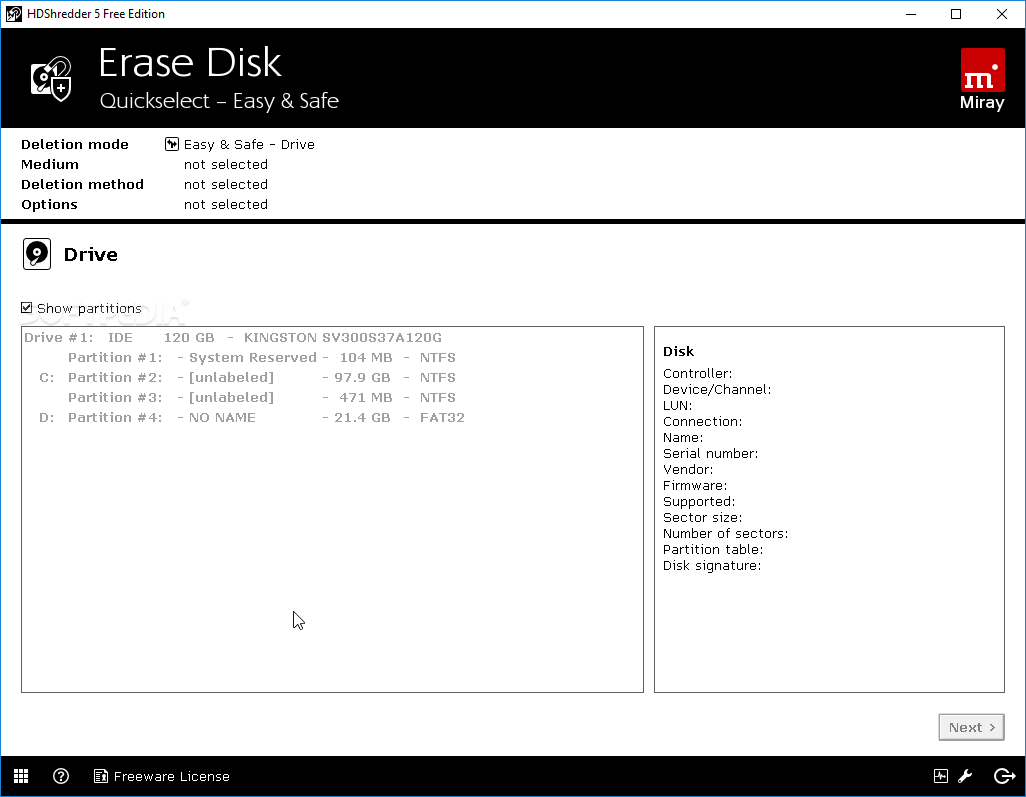
Task: Click the Medium not selected value
Action: (x=226, y=164)
